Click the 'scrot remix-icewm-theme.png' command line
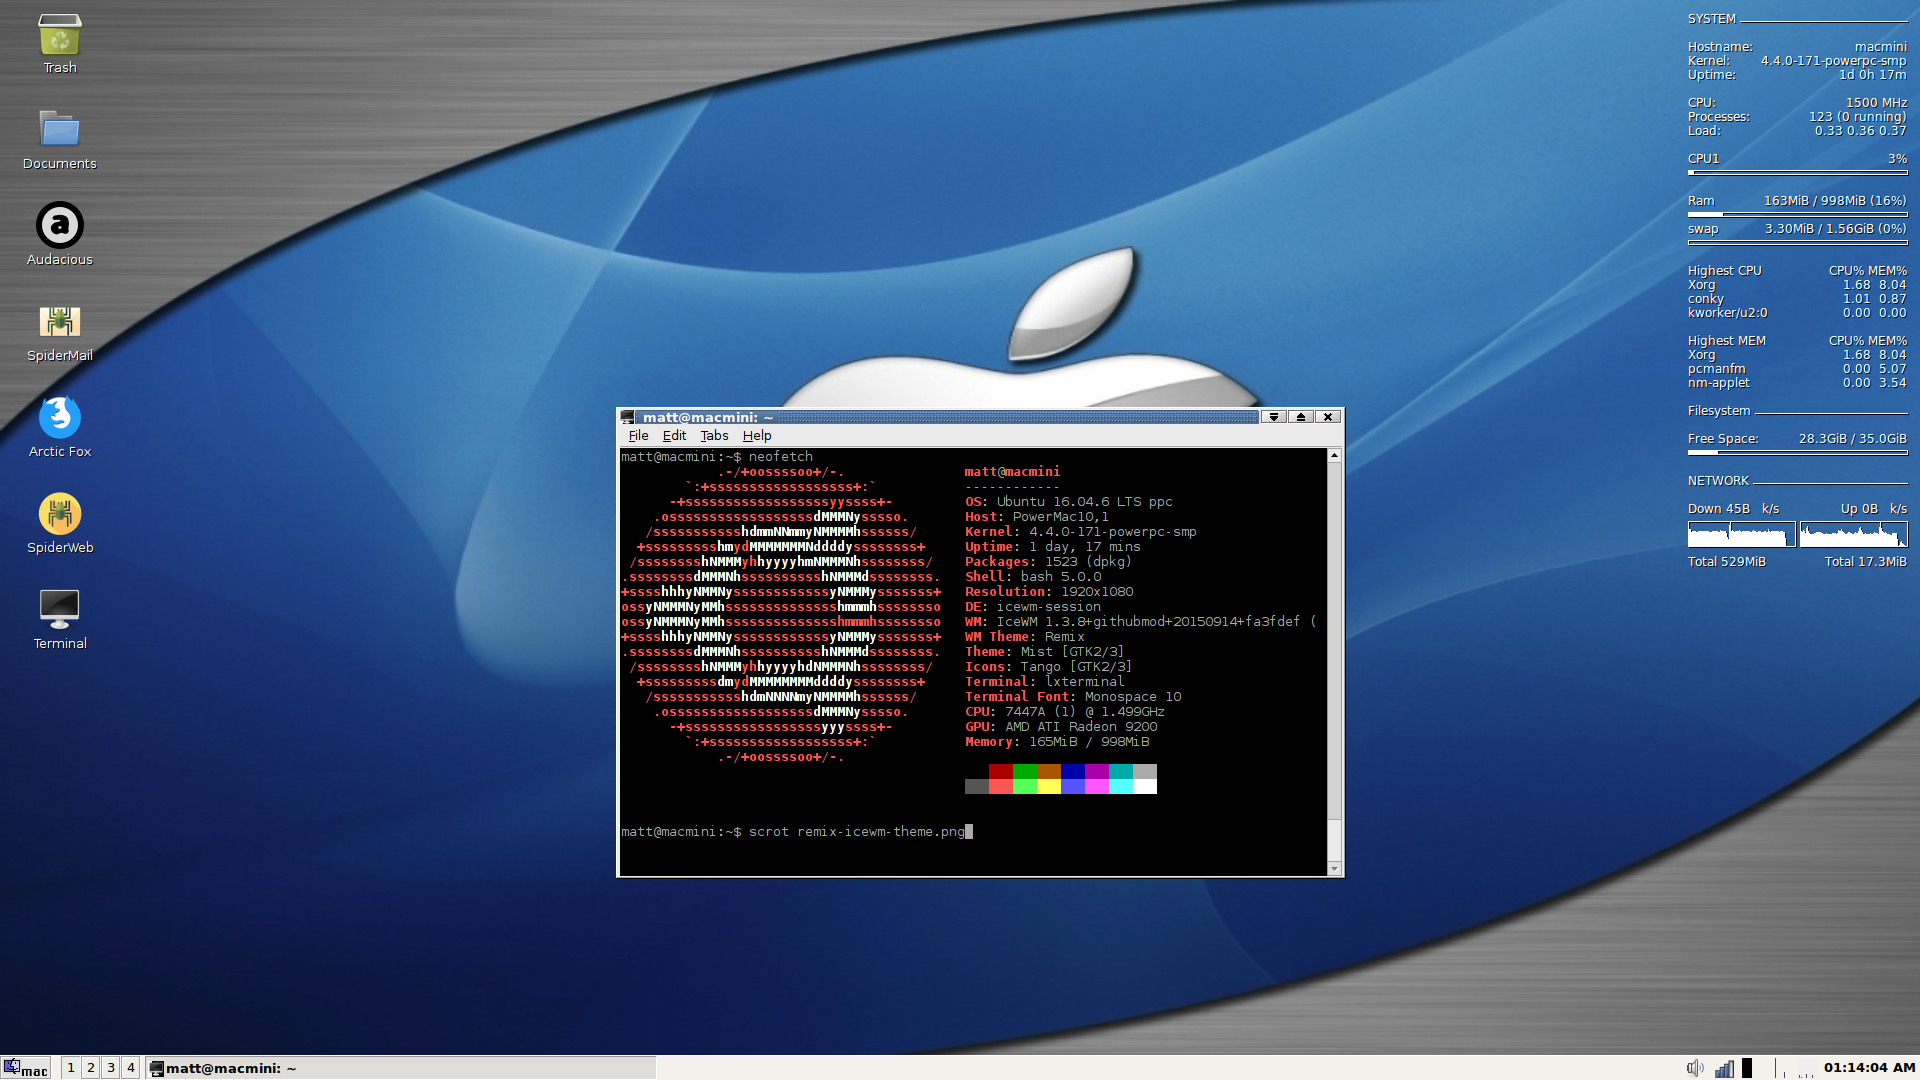 click(857, 832)
